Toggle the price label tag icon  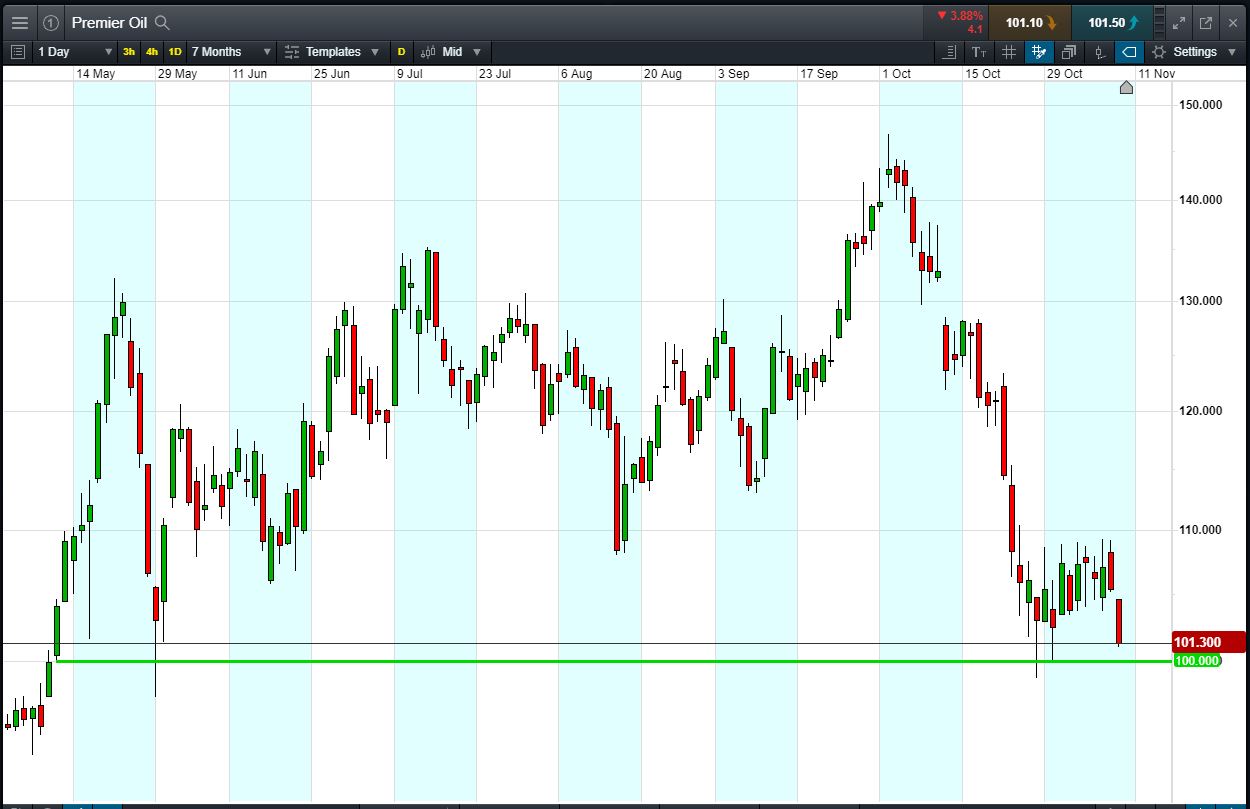pyautogui.click(x=1129, y=51)
